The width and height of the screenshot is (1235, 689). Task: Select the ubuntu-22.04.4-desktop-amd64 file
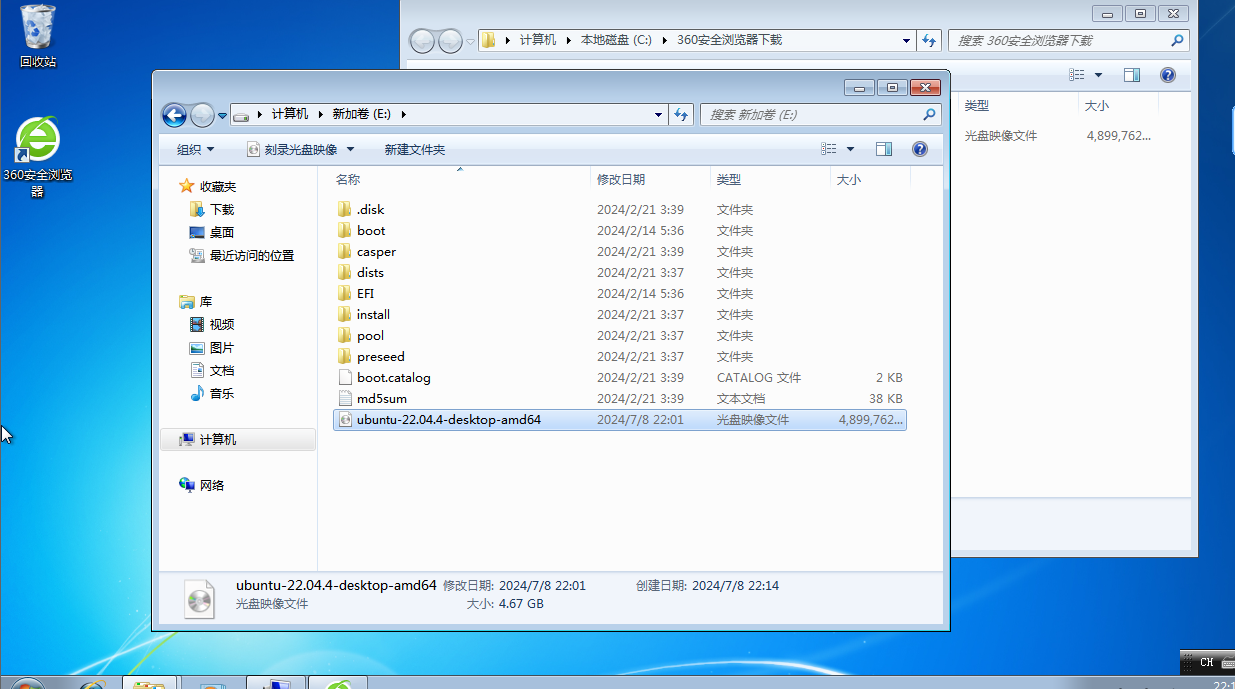449,419
